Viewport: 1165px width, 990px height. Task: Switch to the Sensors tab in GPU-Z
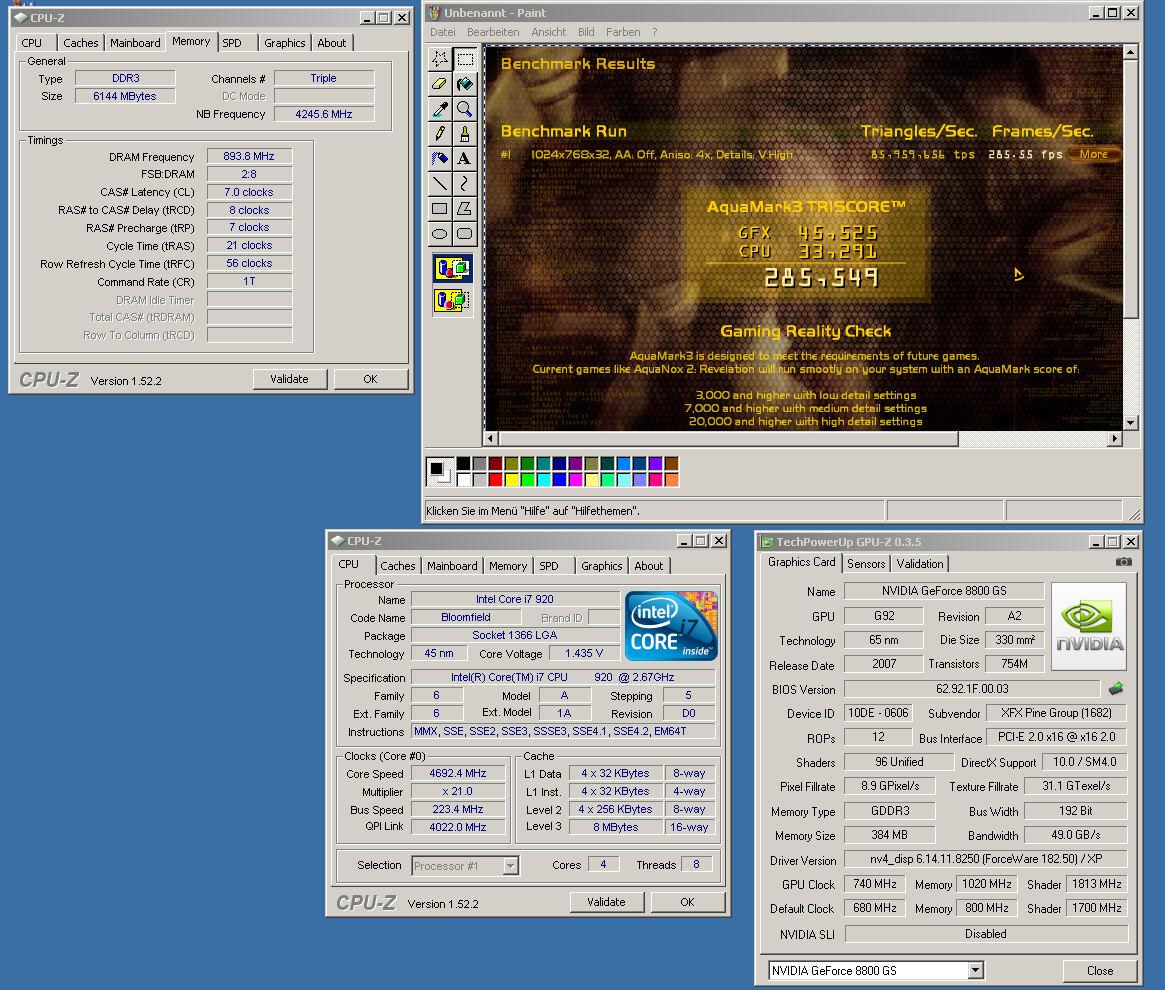[x=866, y=563]
